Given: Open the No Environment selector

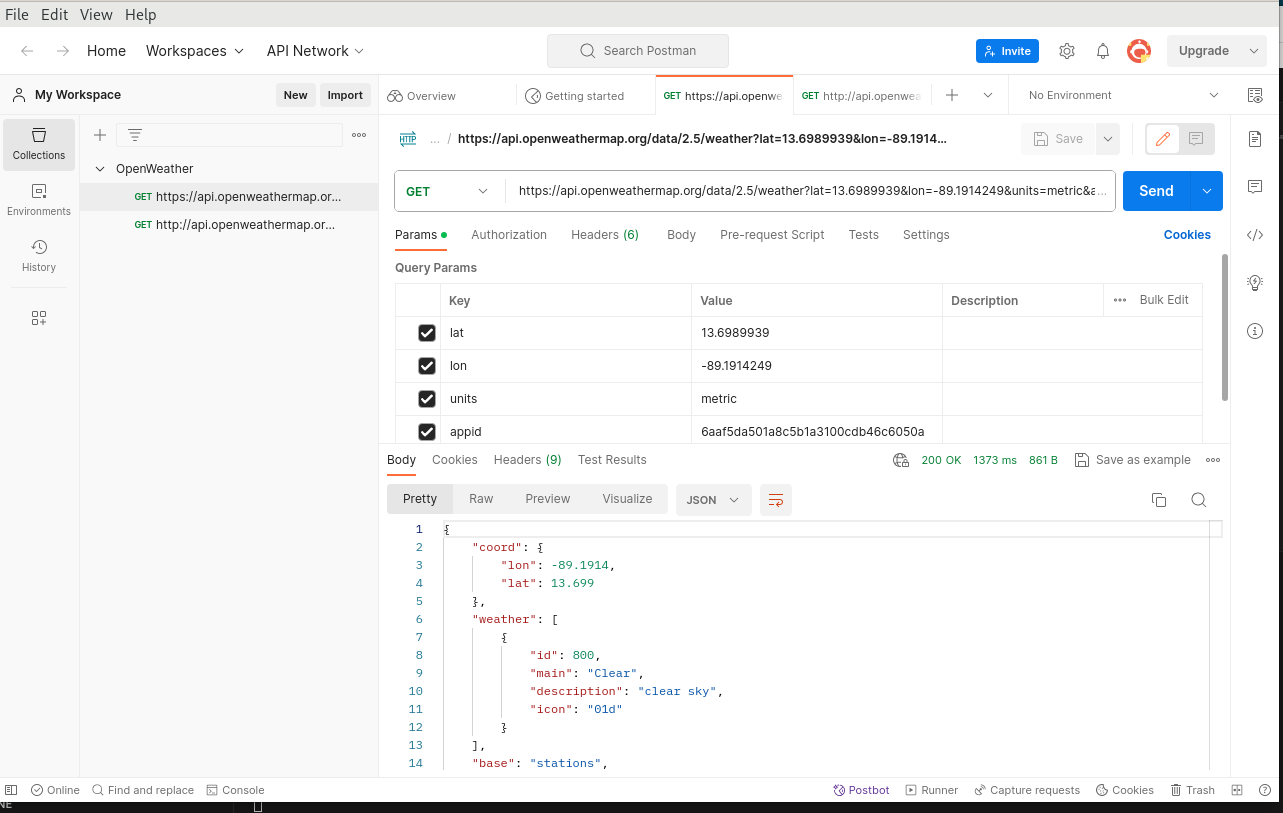Looking at the screenshot, I should 1123,95.
